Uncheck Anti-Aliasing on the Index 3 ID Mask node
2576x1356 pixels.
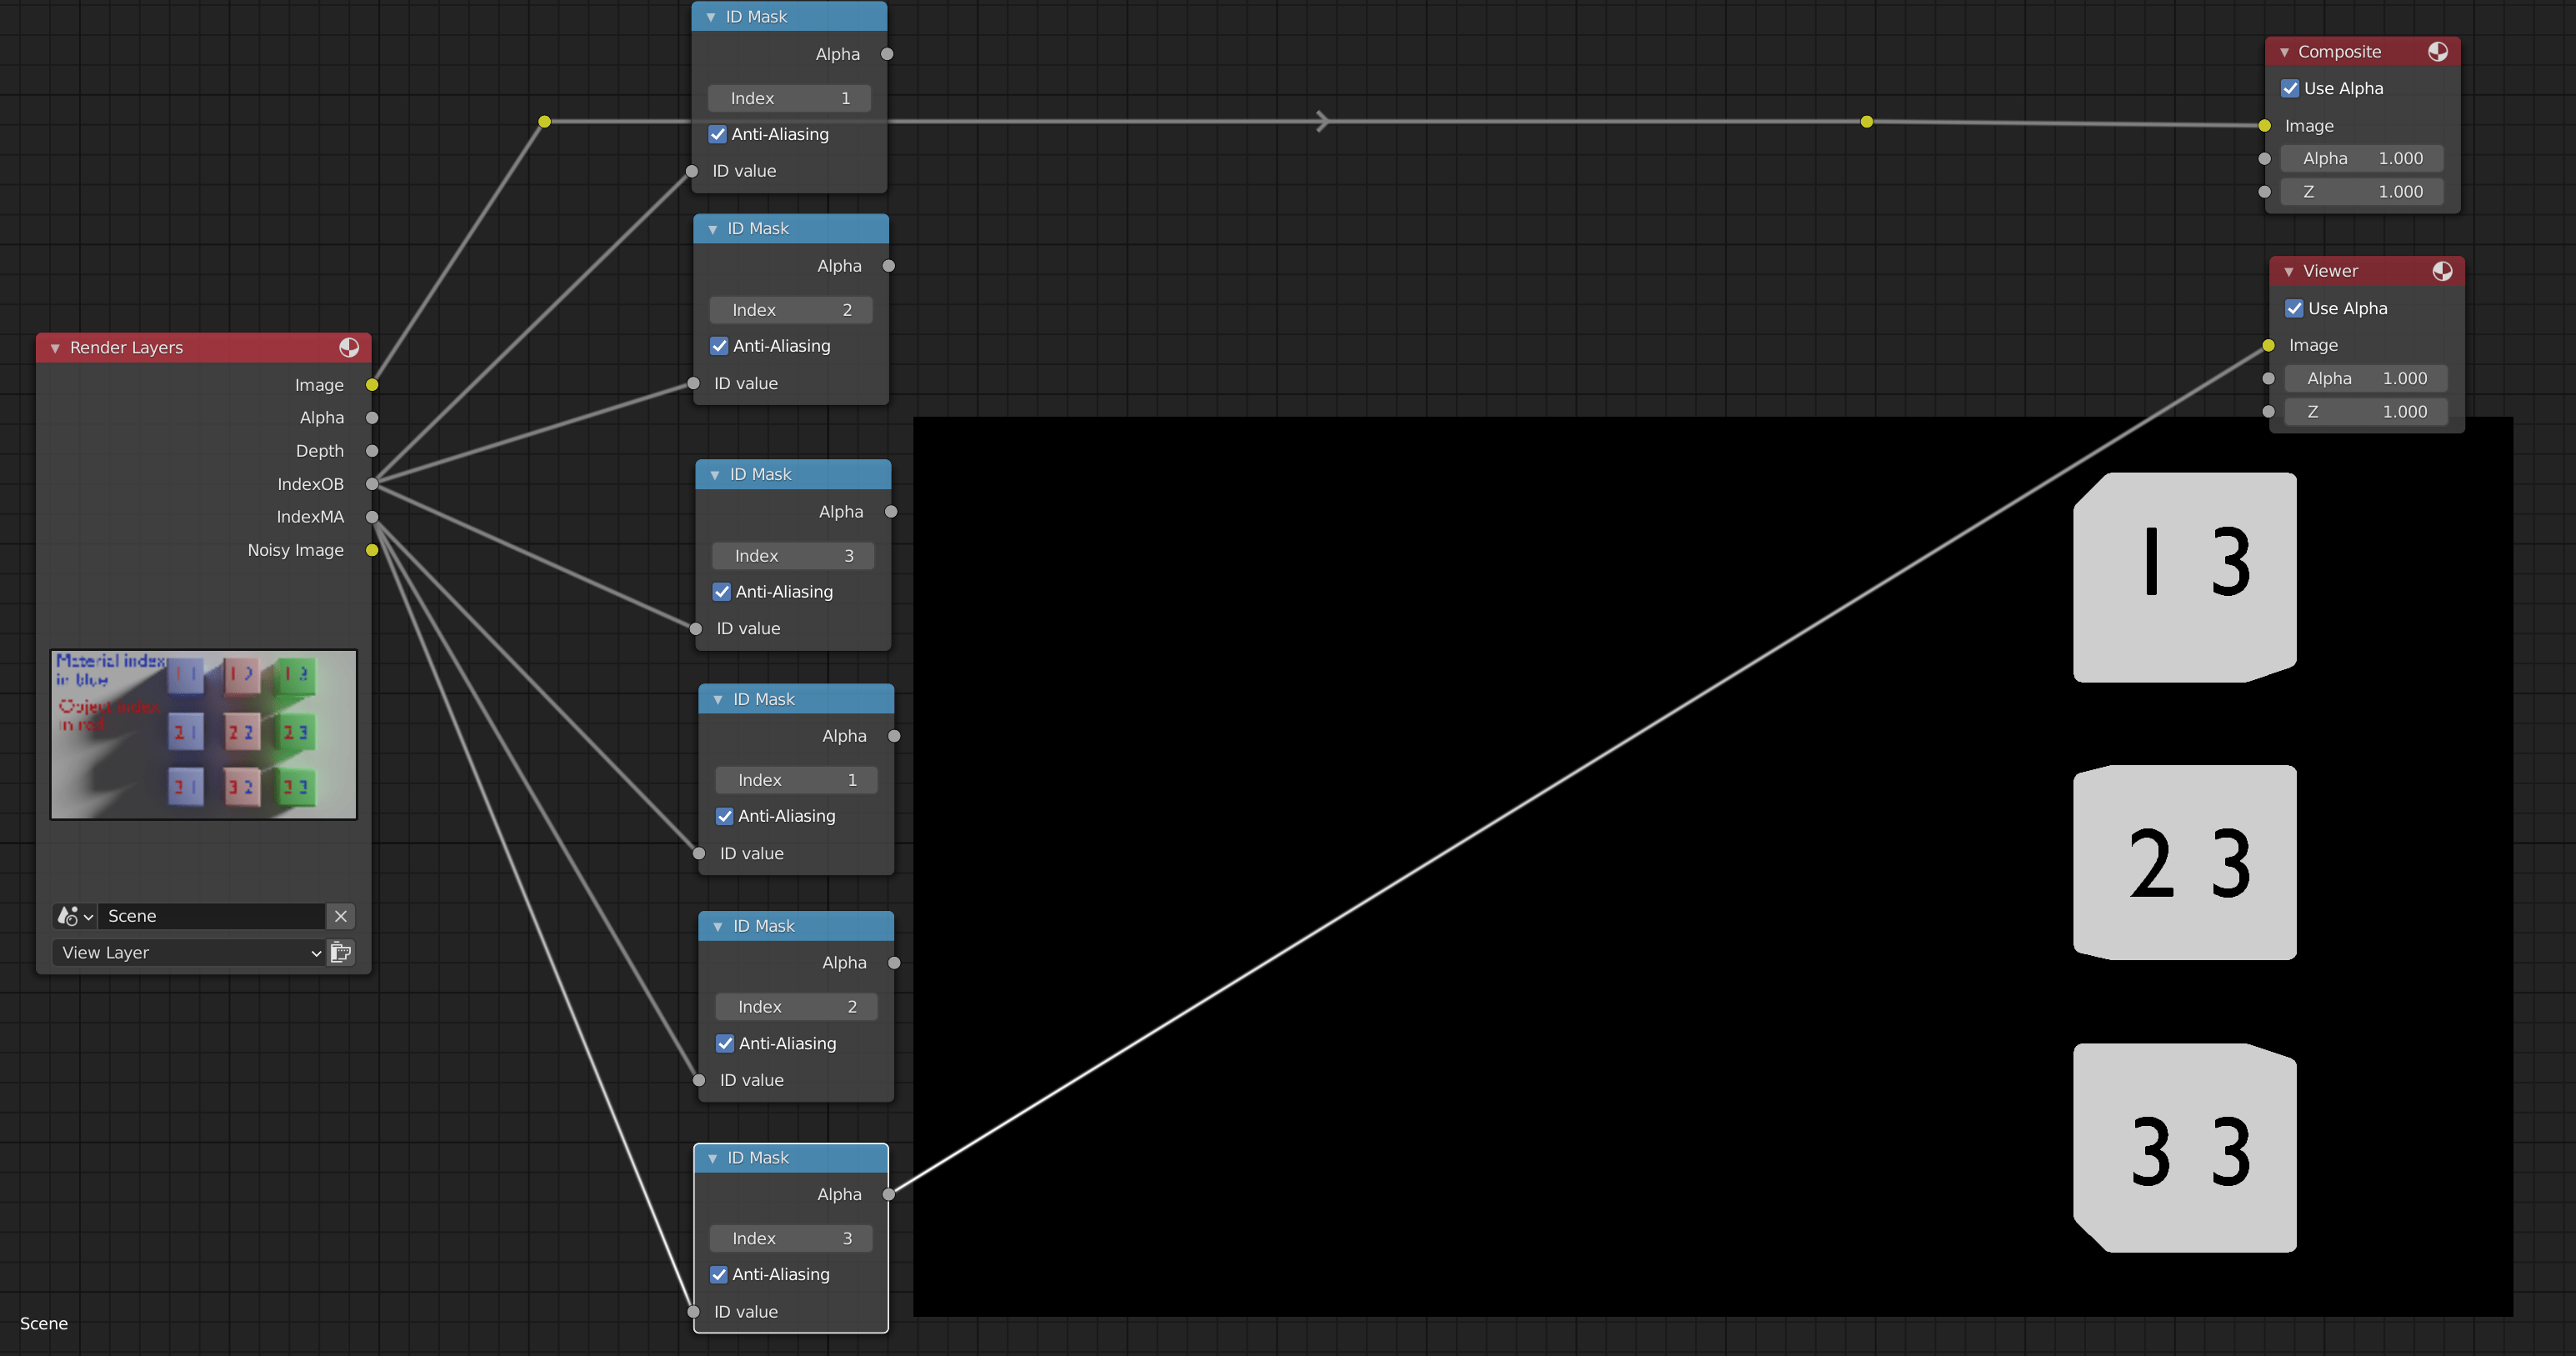722,591
